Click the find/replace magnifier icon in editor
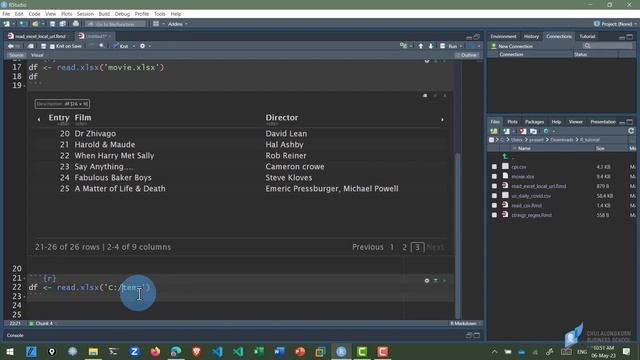Screen dimensions: 640x360 coord(102,46)
